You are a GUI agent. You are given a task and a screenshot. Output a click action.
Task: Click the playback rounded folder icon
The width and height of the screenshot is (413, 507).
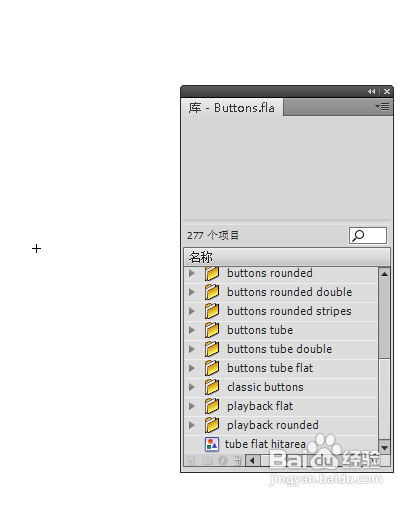[x=212, y=425]
